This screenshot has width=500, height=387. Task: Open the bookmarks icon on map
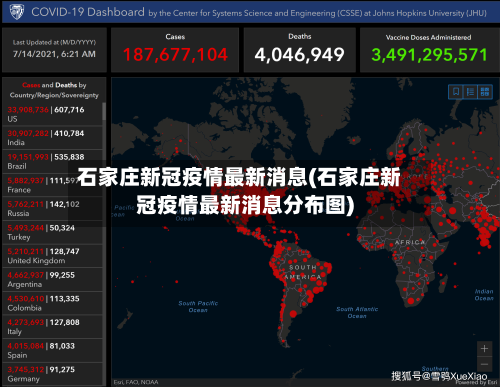(x=456, y=91)
